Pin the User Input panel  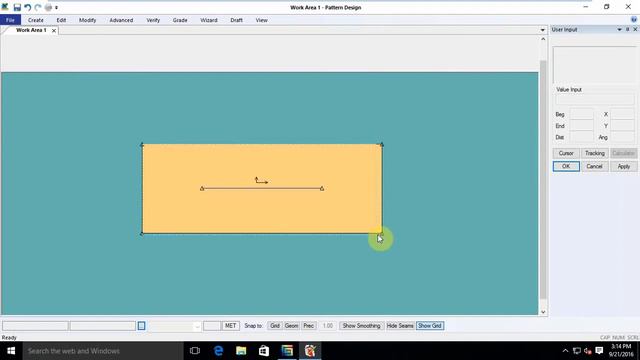(628, 29)
